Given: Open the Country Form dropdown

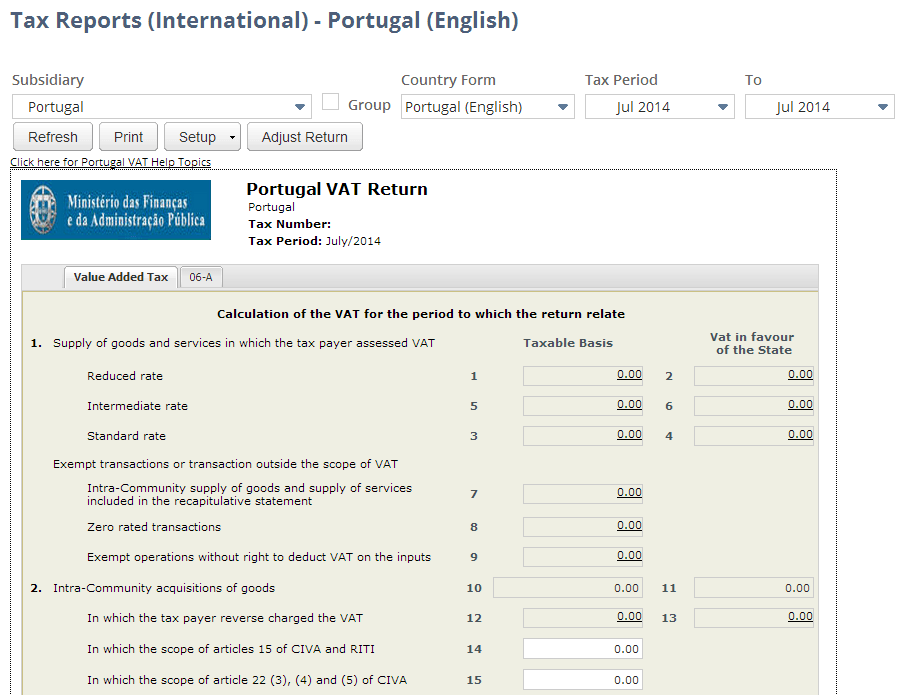Looking at the screenshot, I should click(487, 107).
